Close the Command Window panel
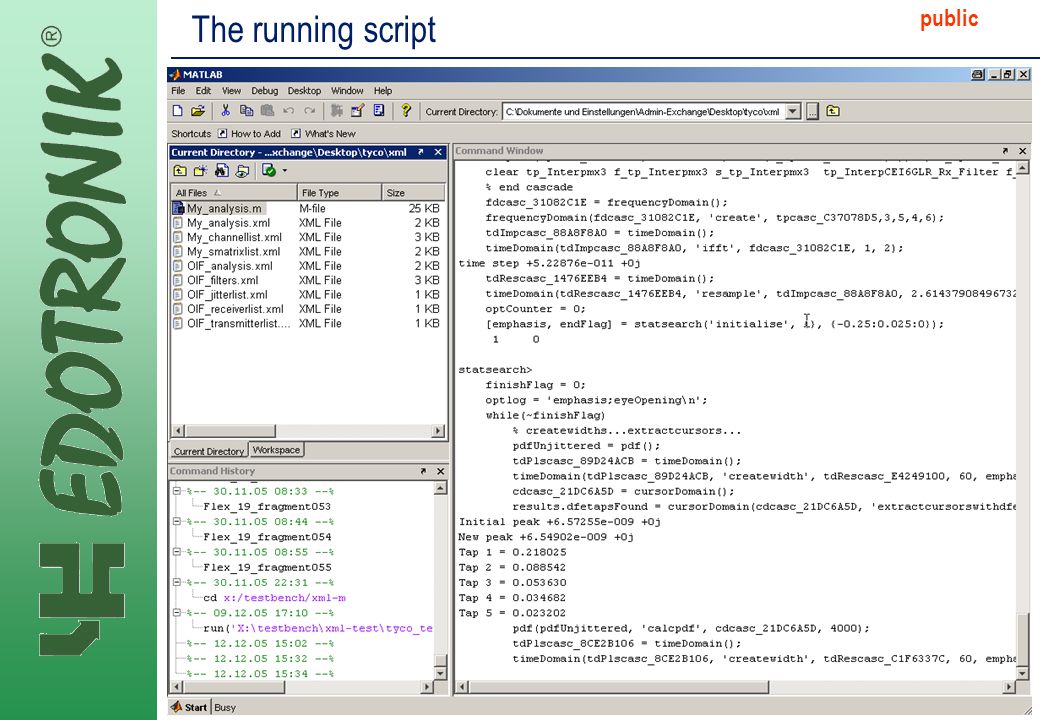Viewport: 1040px width, 720px height. coord(1023,151)
